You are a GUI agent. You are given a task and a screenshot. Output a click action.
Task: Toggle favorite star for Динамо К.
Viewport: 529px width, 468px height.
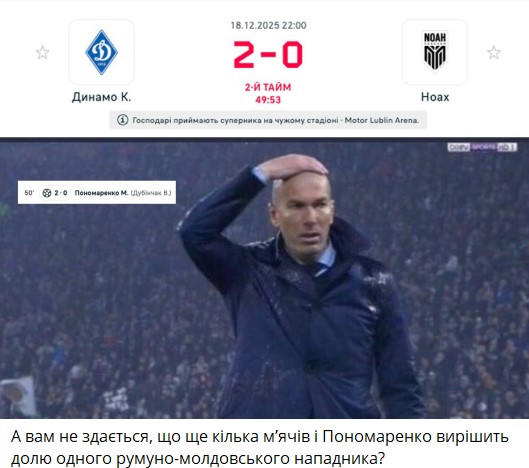pos(43,52)
